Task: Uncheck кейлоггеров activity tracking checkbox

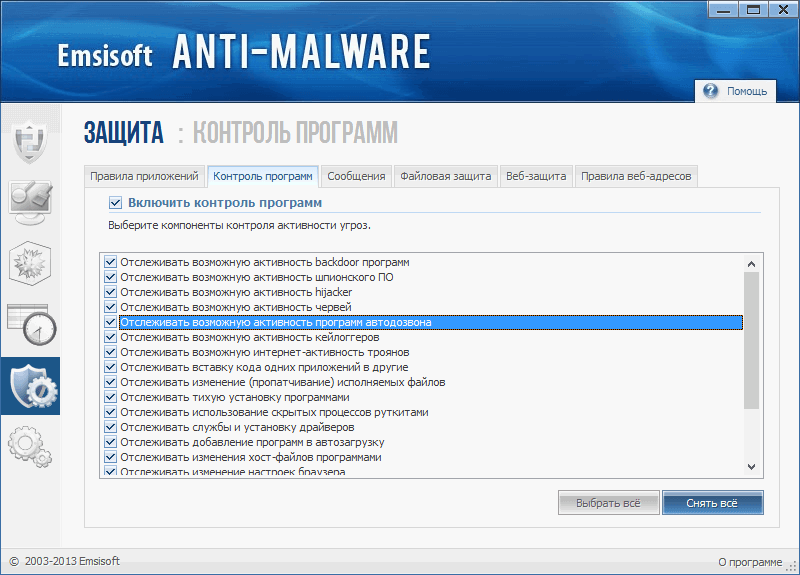Action: pos(110,337)
